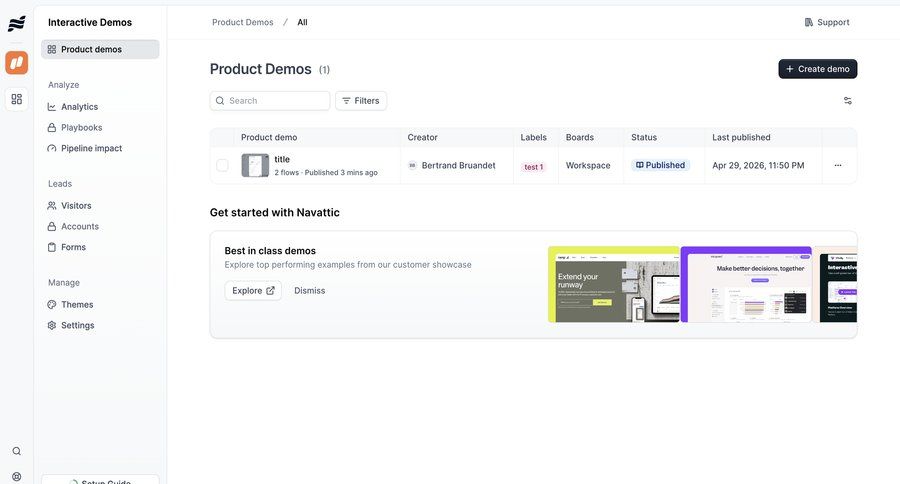Click the Product demo column header
This screenshot has height=484, width=900.
point(269,137)
